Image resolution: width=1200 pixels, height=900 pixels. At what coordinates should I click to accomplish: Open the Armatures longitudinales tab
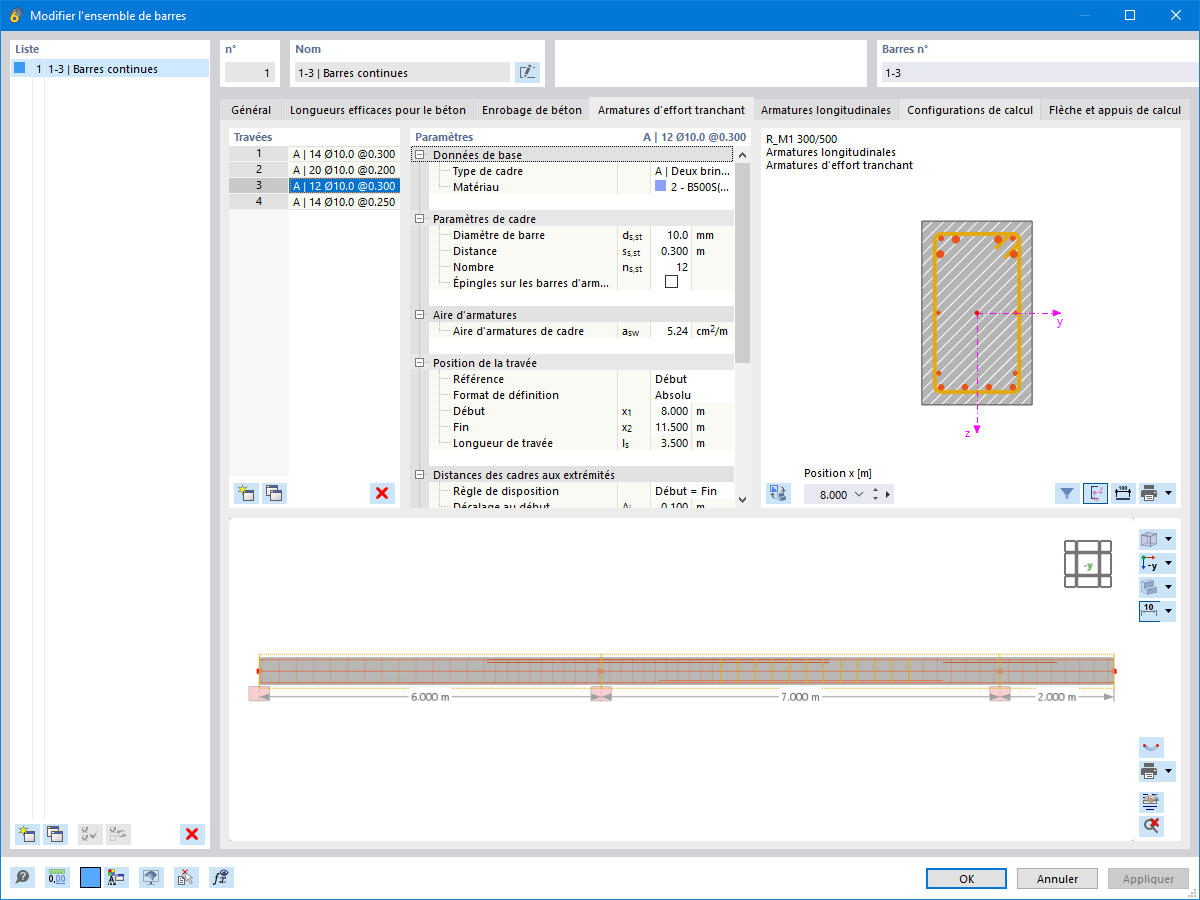pos(825,110)
